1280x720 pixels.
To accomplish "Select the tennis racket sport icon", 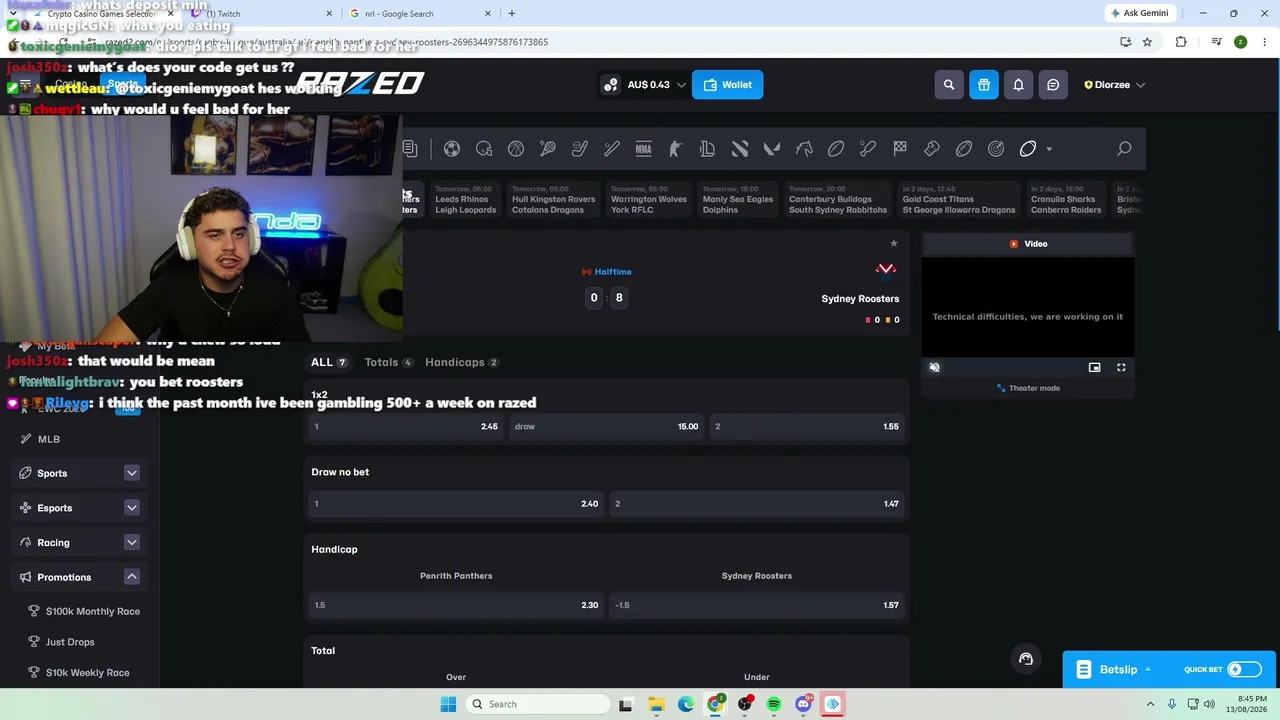I will coord(548,149).
